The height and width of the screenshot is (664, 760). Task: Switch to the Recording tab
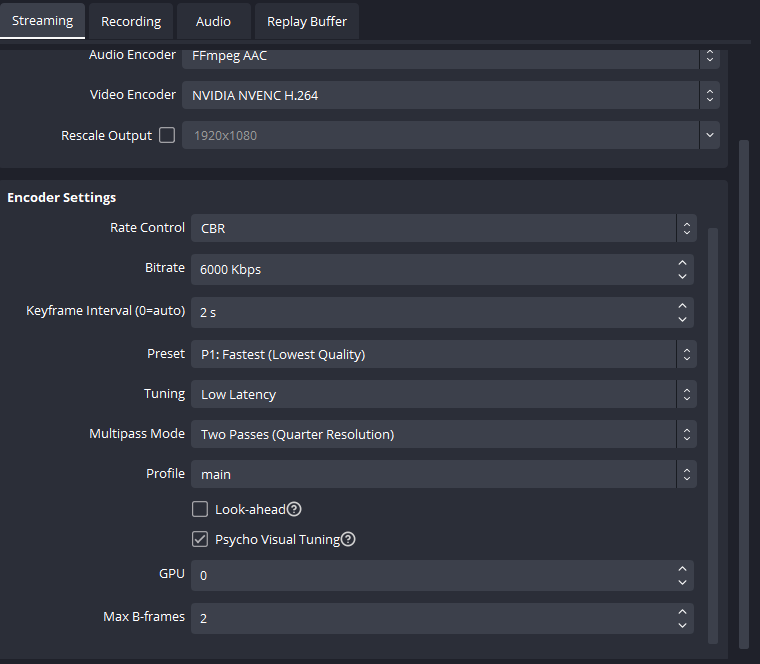(131, 21)
